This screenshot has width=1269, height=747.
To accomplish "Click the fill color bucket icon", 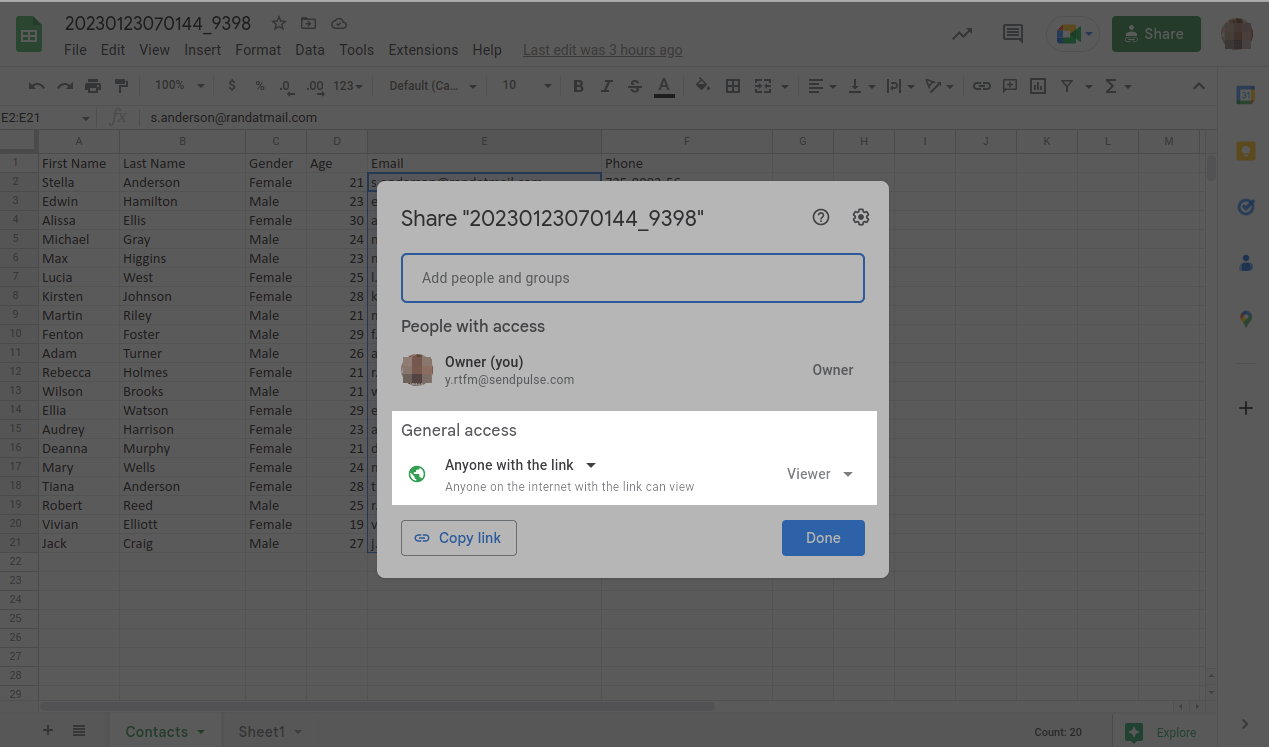I will [702, 86].
